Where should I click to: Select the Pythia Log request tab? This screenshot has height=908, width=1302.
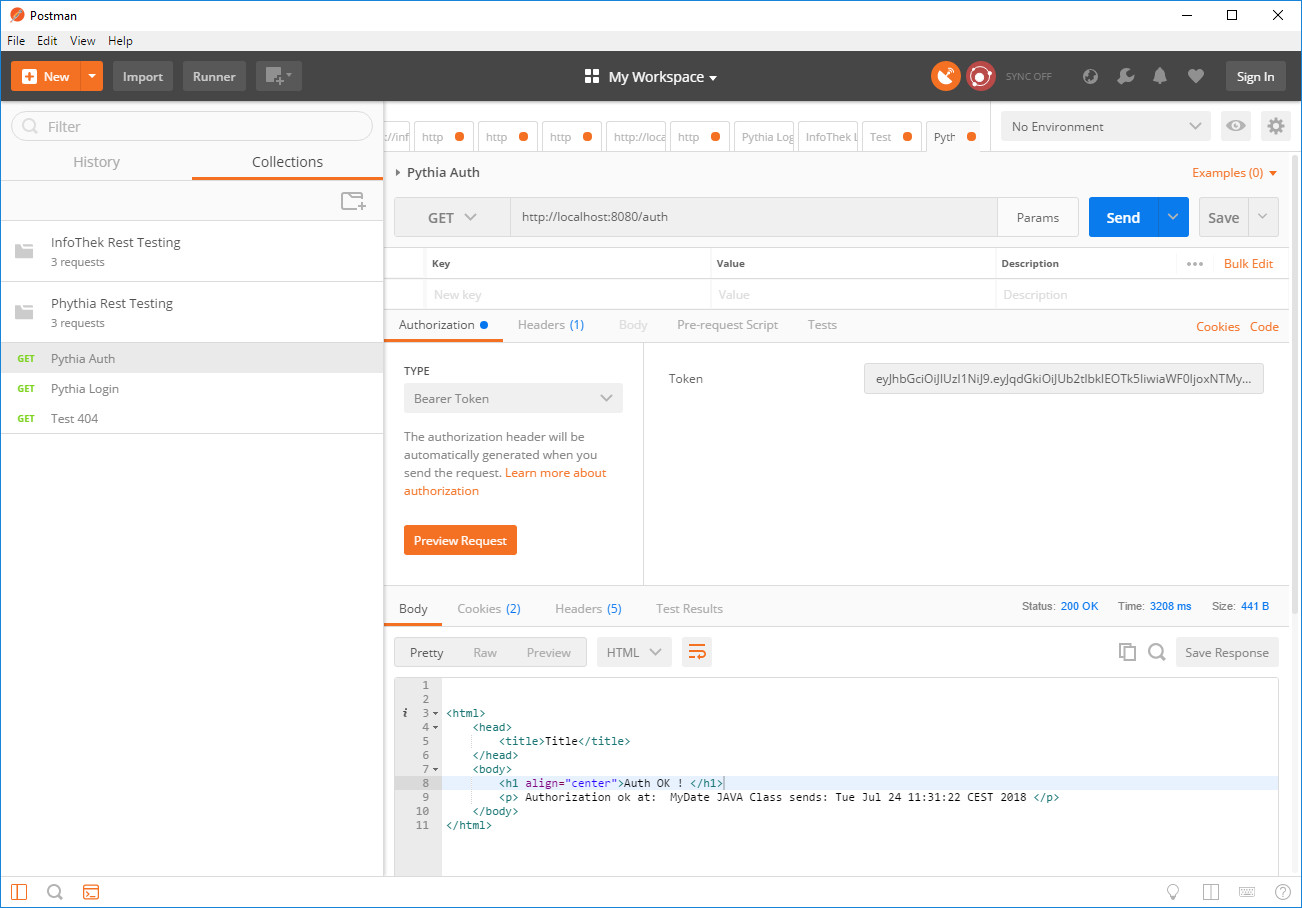tap(765, 137)
